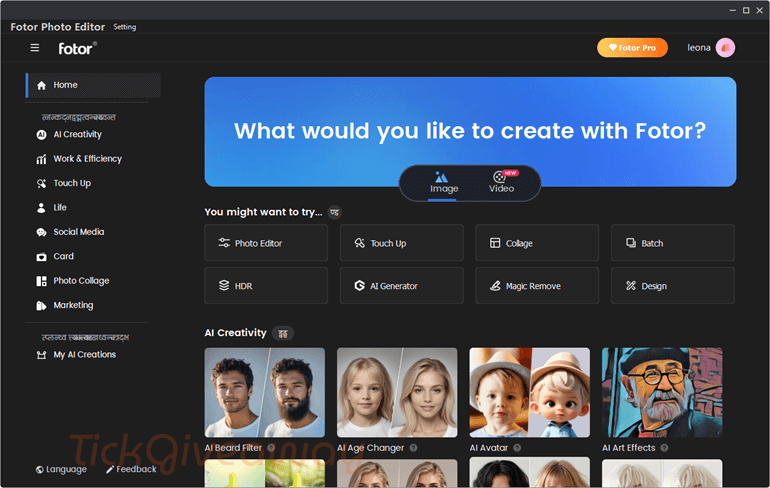Click the Feedback pencil icon
The height and width of the screenshot is (488, 770).
pyautogui.click(x=110, y=470)
